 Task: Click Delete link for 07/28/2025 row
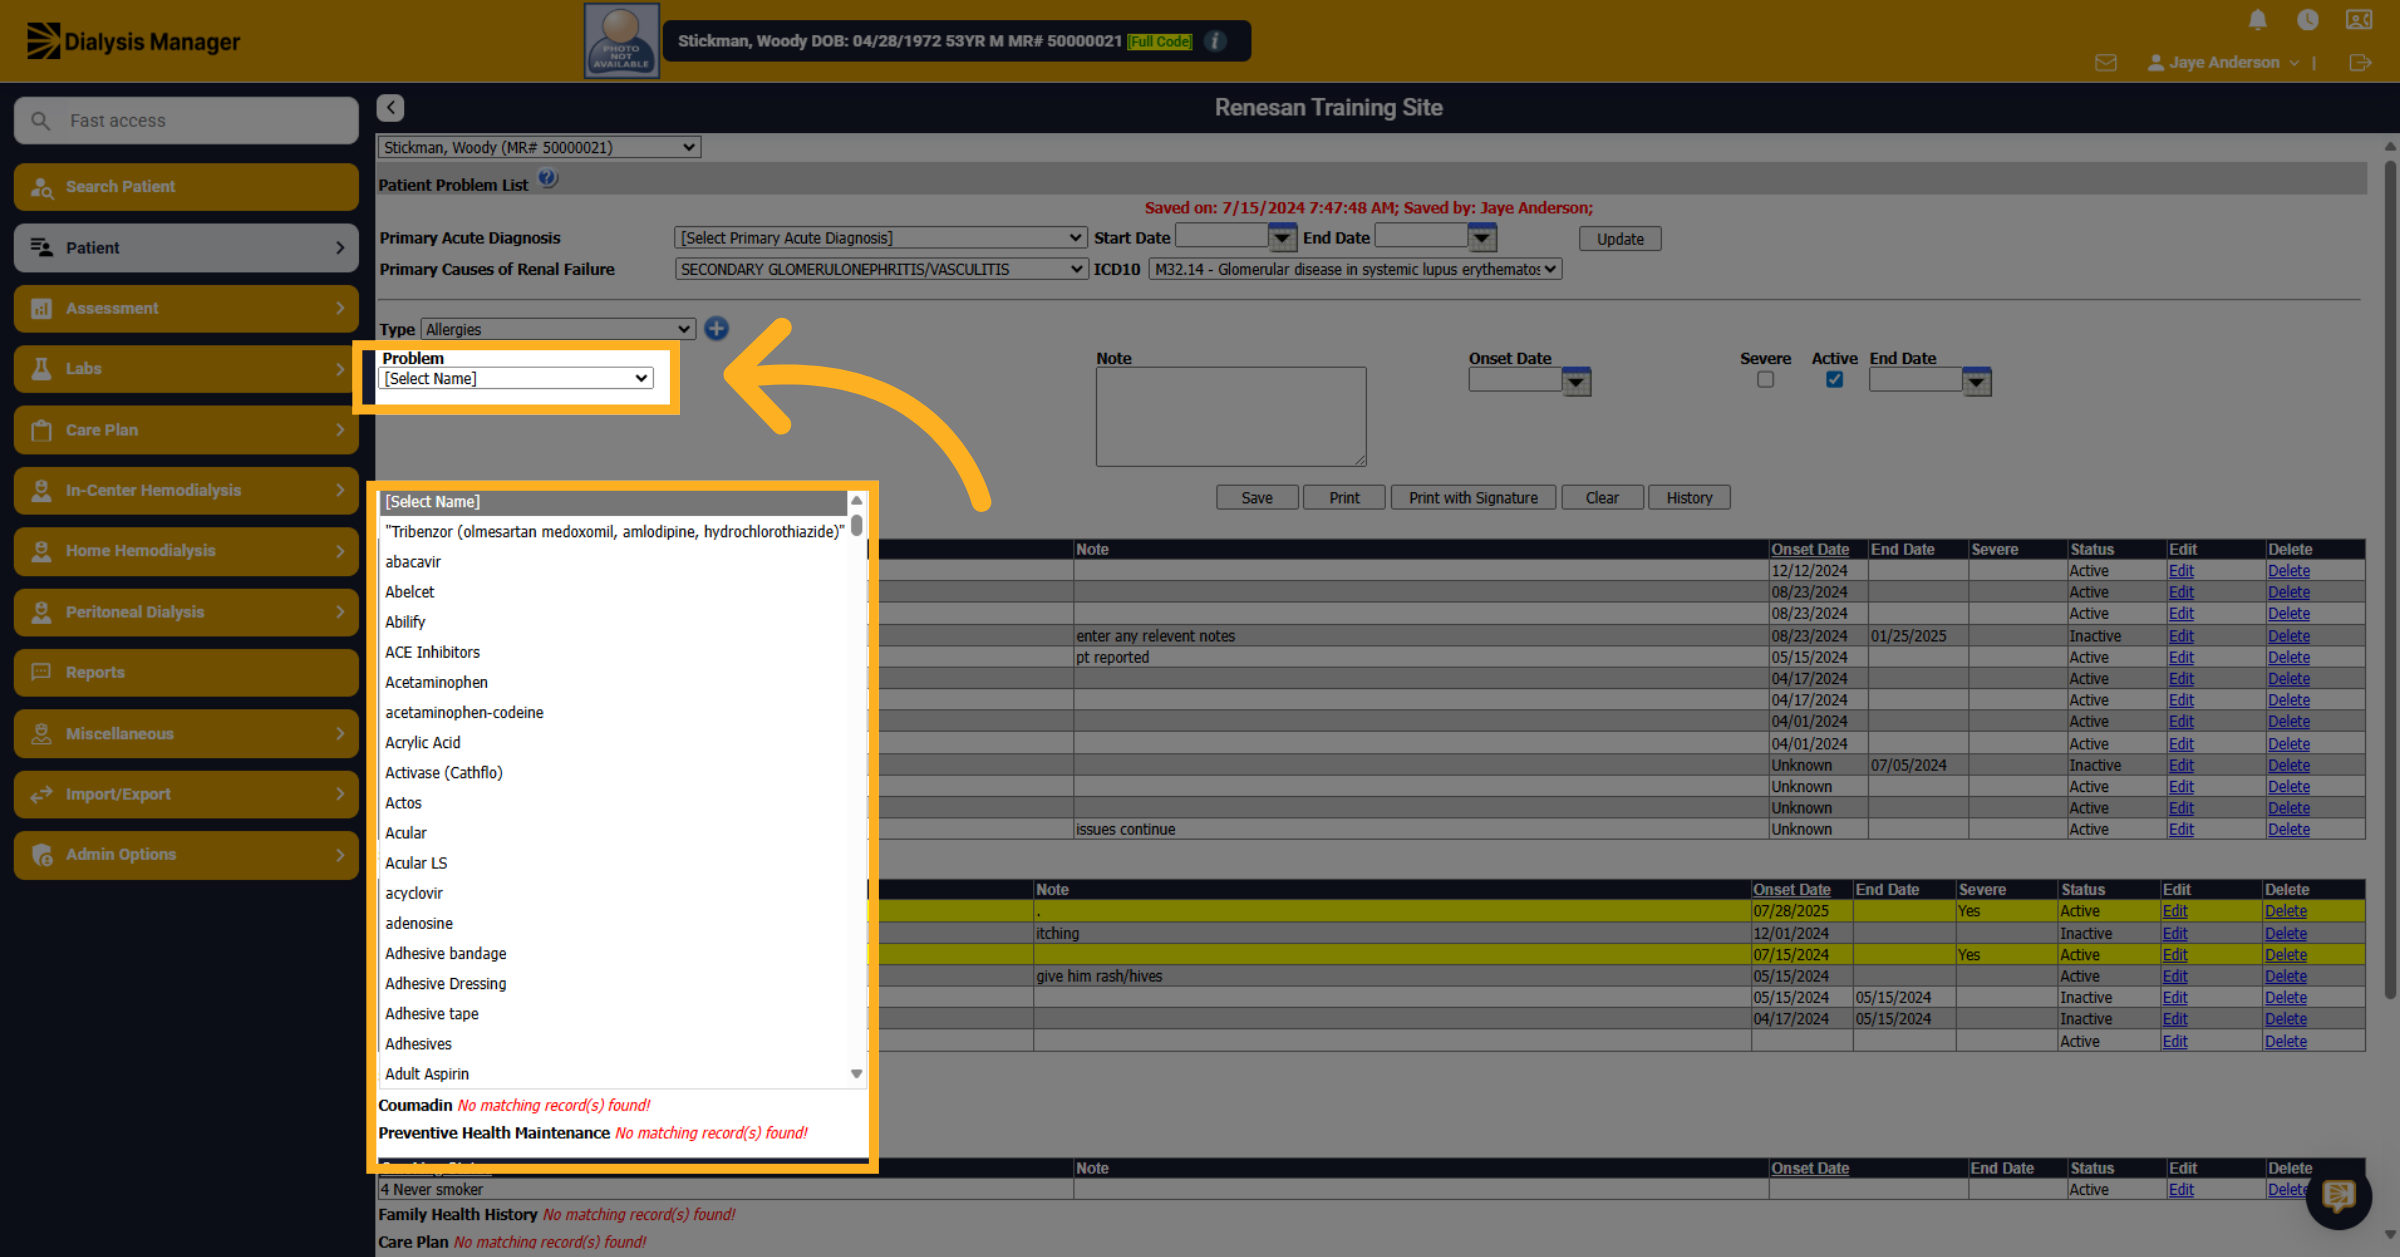click(x=2286, y=911)
